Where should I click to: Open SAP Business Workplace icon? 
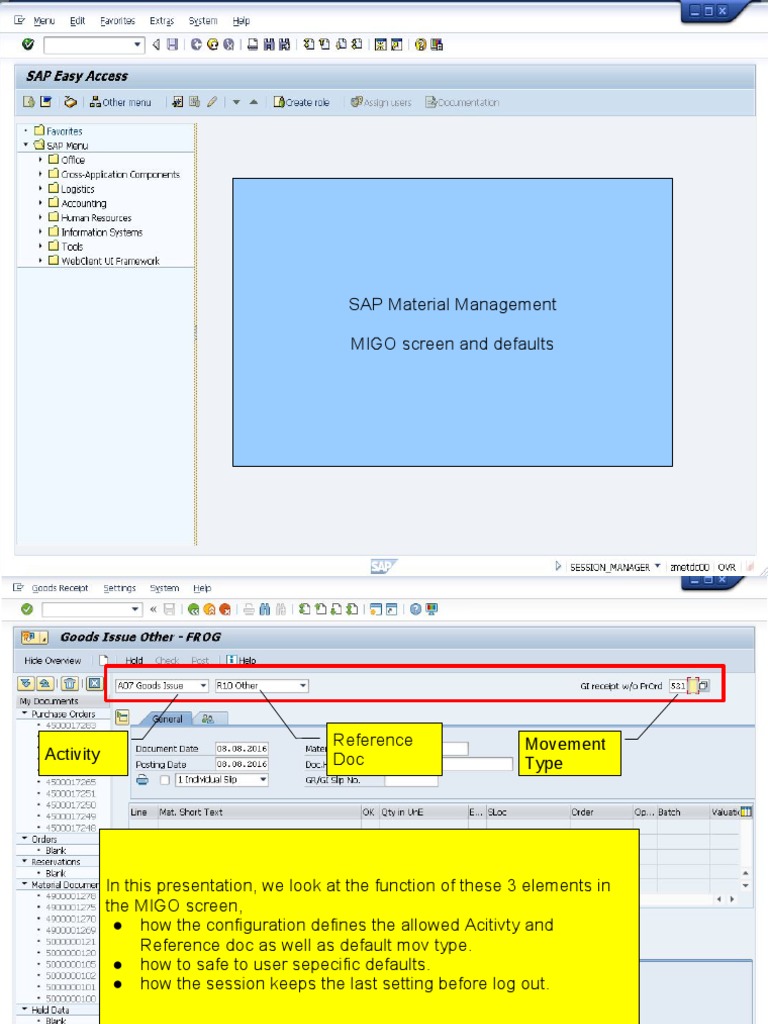tap(70, 102)
